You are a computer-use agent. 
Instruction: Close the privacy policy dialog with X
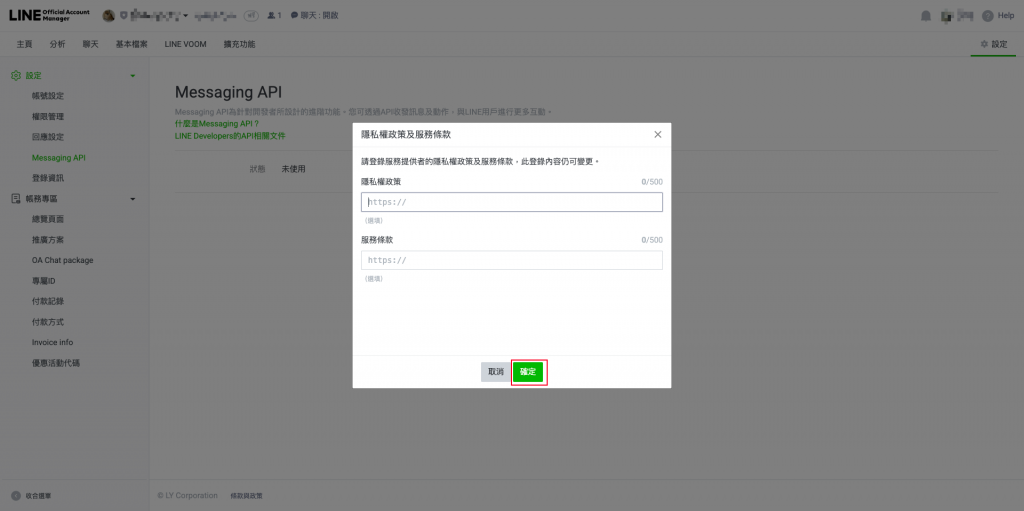[658, 135]
